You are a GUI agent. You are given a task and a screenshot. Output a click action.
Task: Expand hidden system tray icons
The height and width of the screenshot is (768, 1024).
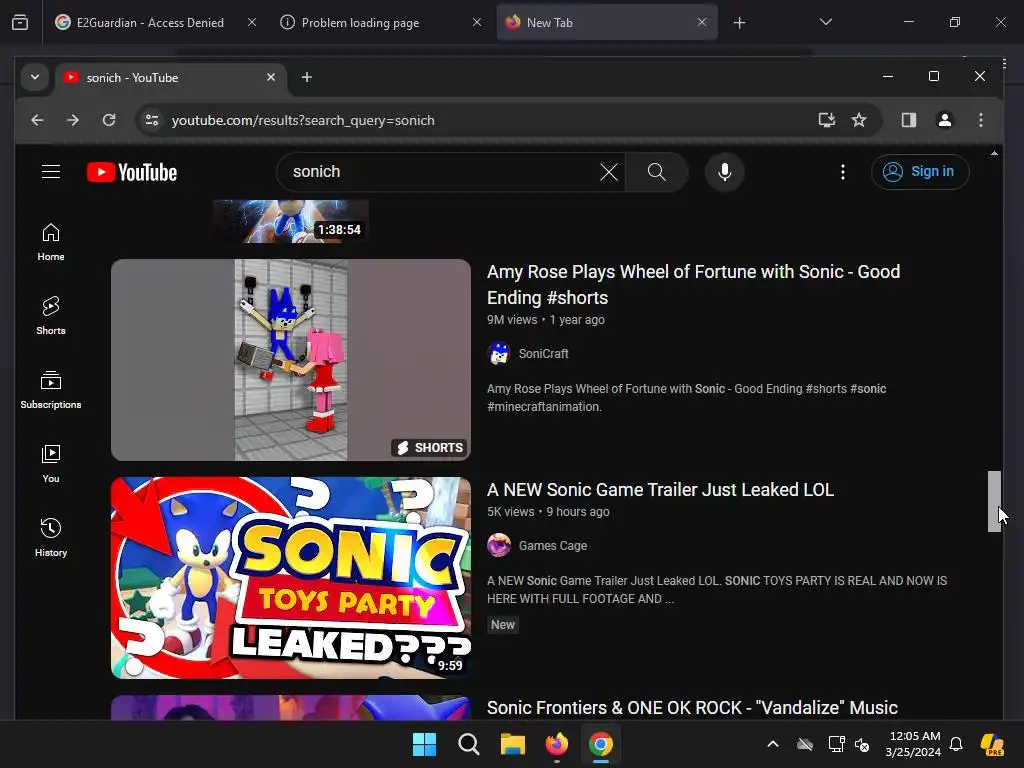(x=773, y=744)
